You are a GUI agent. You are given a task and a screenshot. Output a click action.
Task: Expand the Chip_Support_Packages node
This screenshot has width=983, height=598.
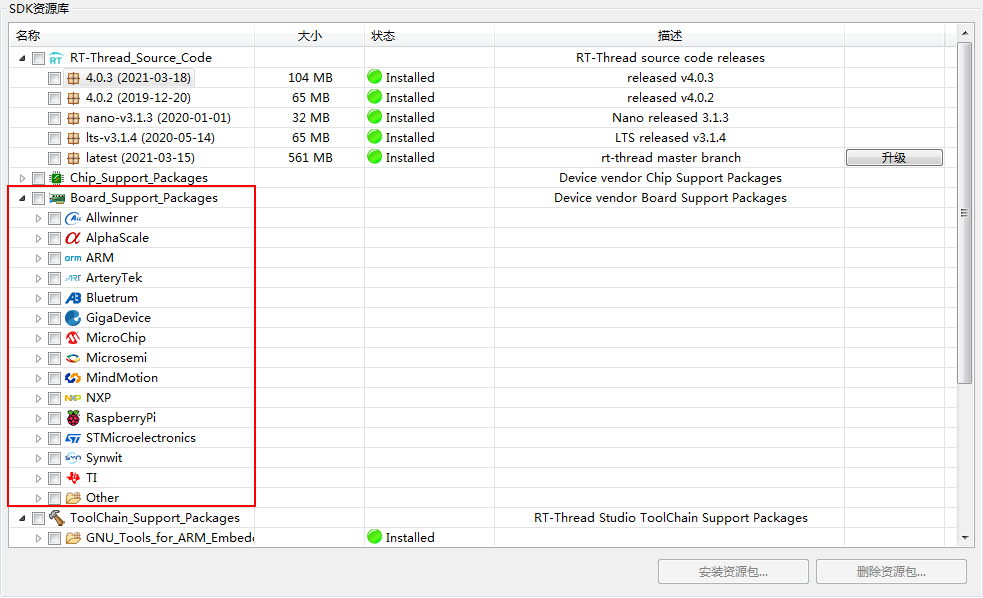tap(23, 179)
